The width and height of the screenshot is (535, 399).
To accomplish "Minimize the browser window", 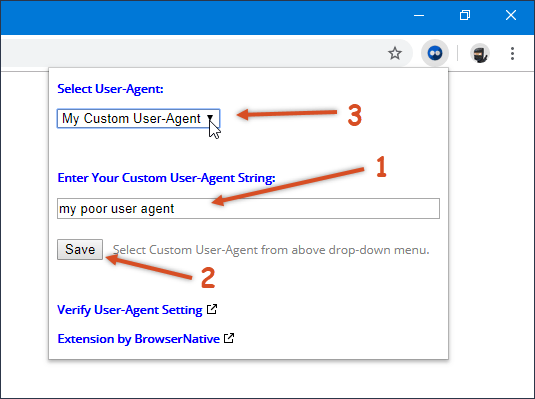I will point(419,15).
